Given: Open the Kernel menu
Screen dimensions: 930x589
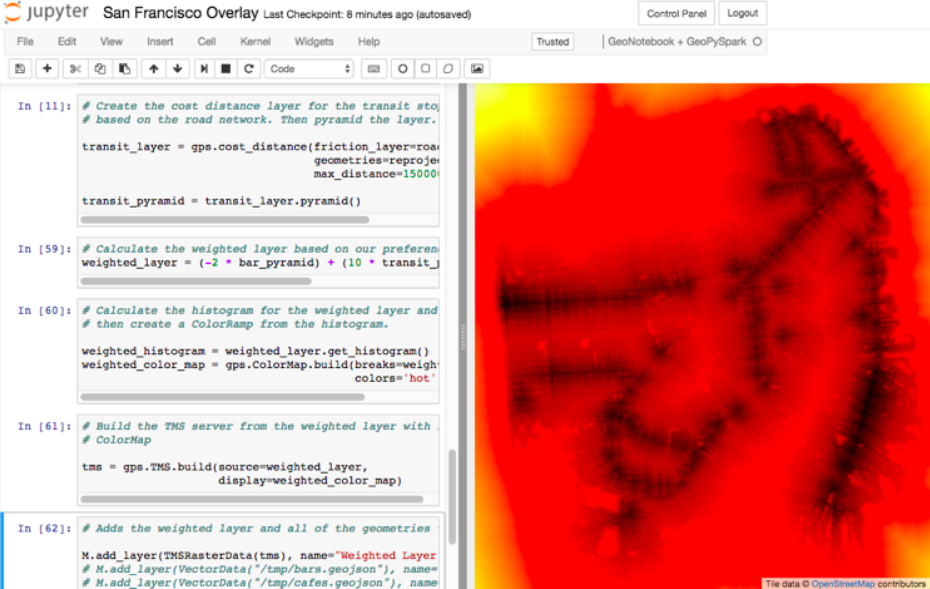Looking at the screenshot, I should pos(255,42).
